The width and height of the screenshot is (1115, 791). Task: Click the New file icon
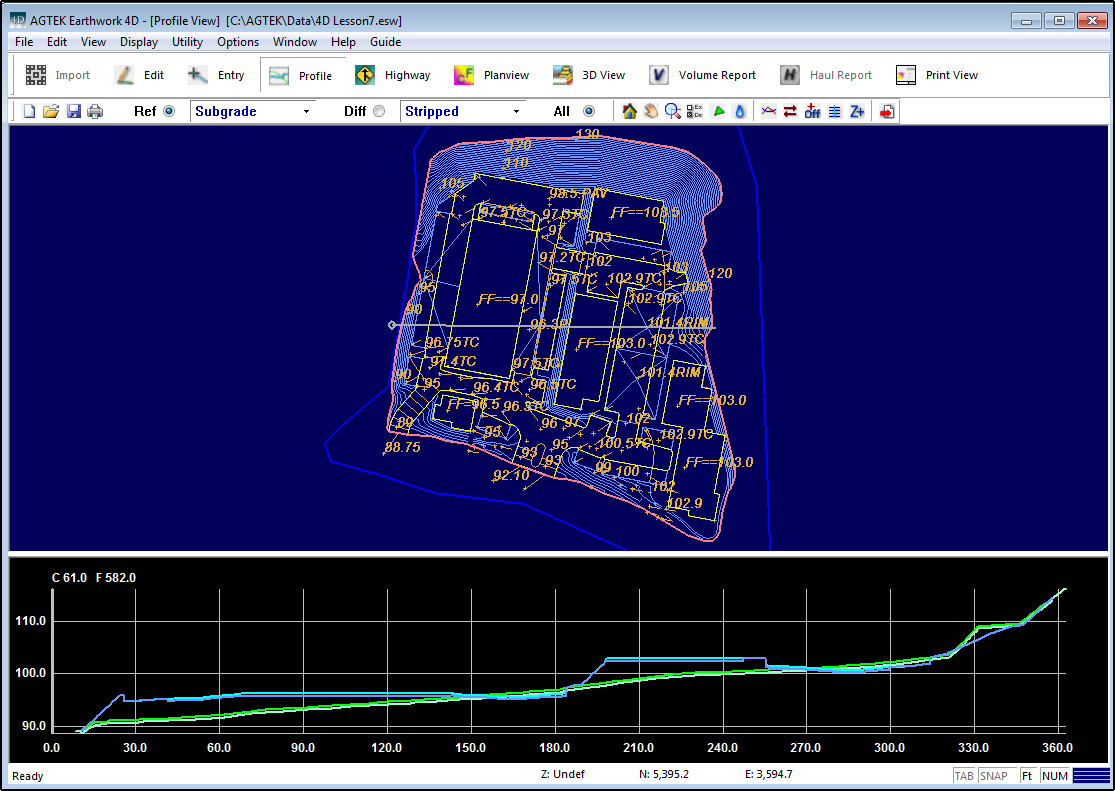click(29, 112)
